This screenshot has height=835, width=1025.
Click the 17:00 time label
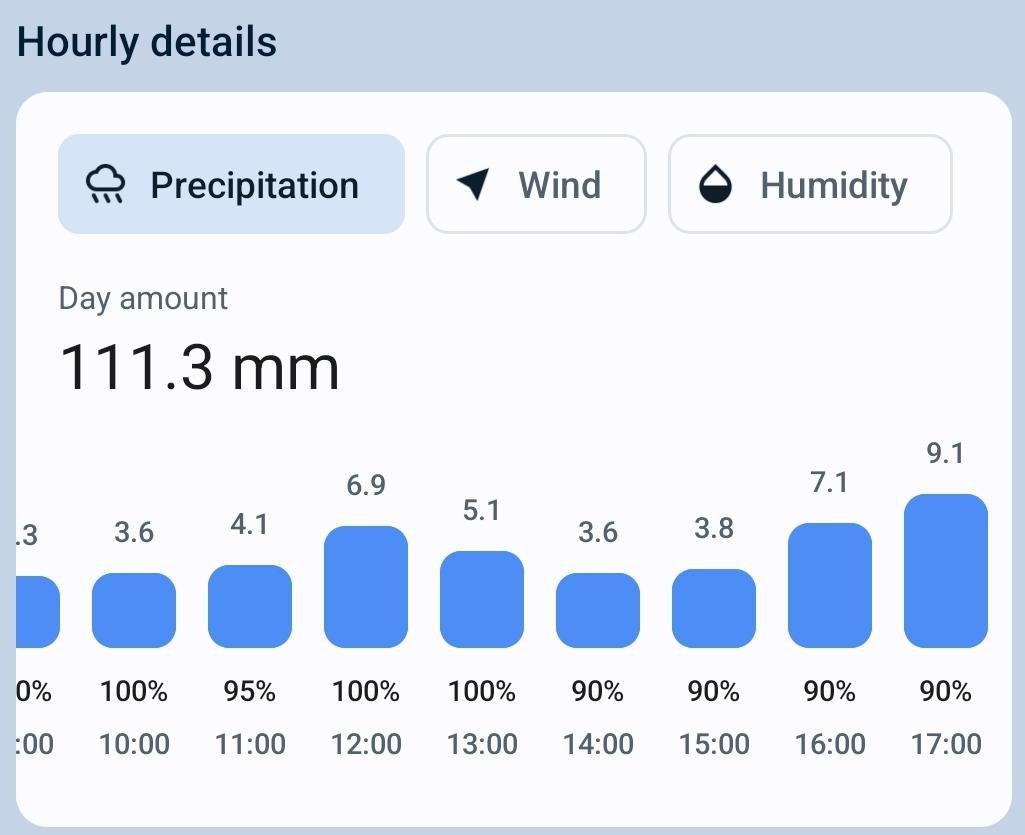coord(946,744)
